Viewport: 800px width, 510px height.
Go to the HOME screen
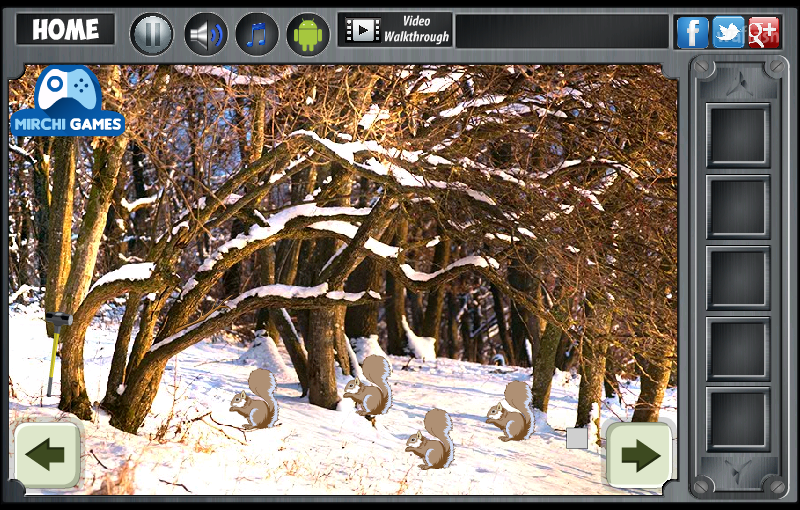click(x=65, y=30)
